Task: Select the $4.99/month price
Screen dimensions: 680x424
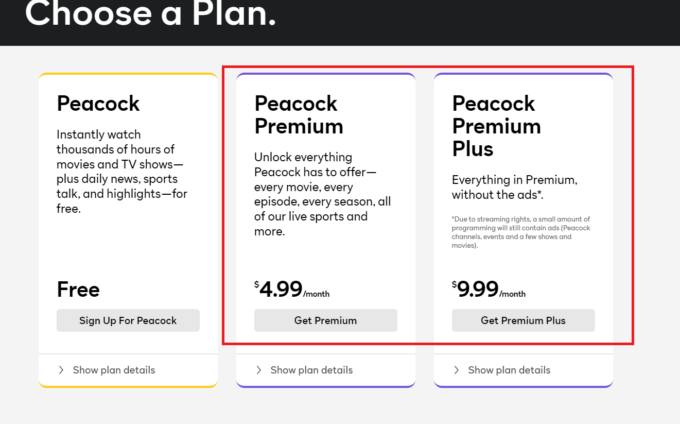Action: [x=291, y=290]
